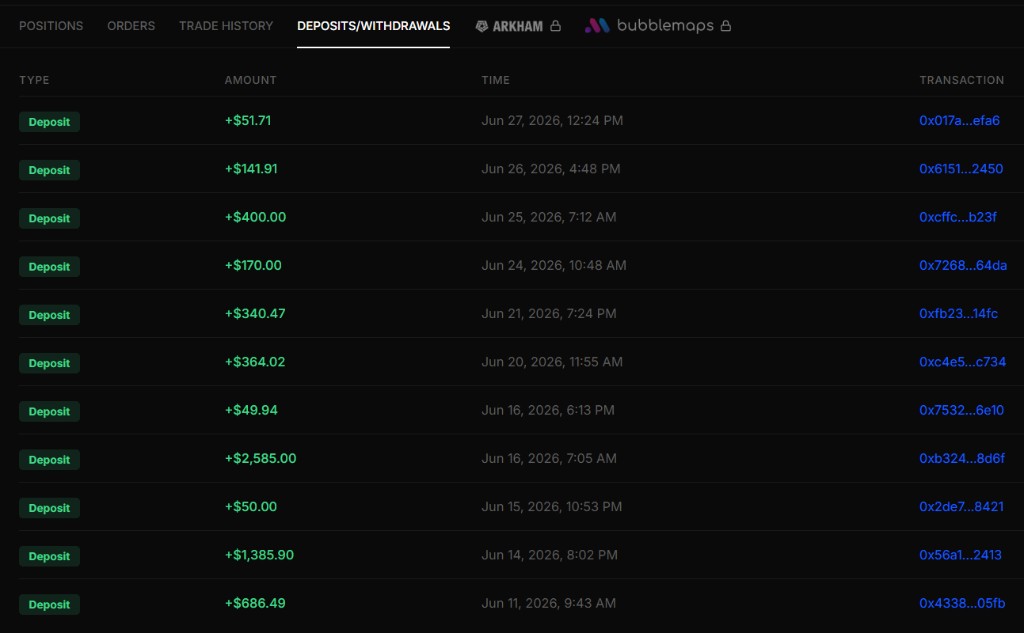Select the Deposits/Withdrawals tab
Screen dimensions: 1024x633
coord(374,25)
